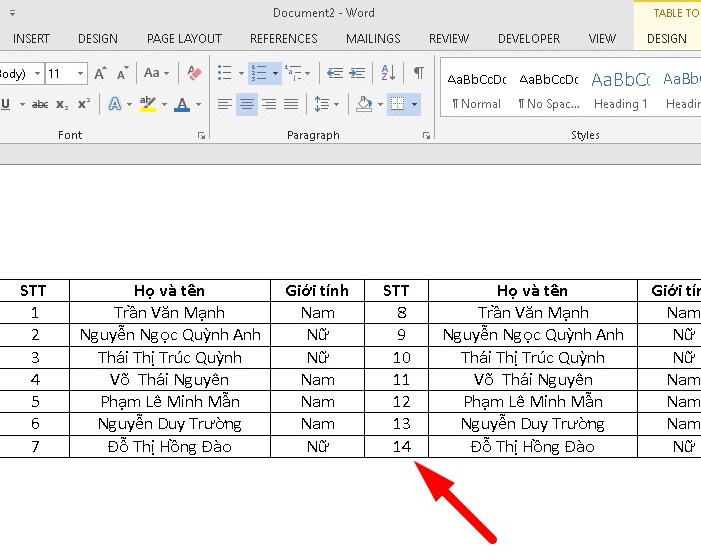Open line spacing dropdown arrow

(x=337, y=105)
